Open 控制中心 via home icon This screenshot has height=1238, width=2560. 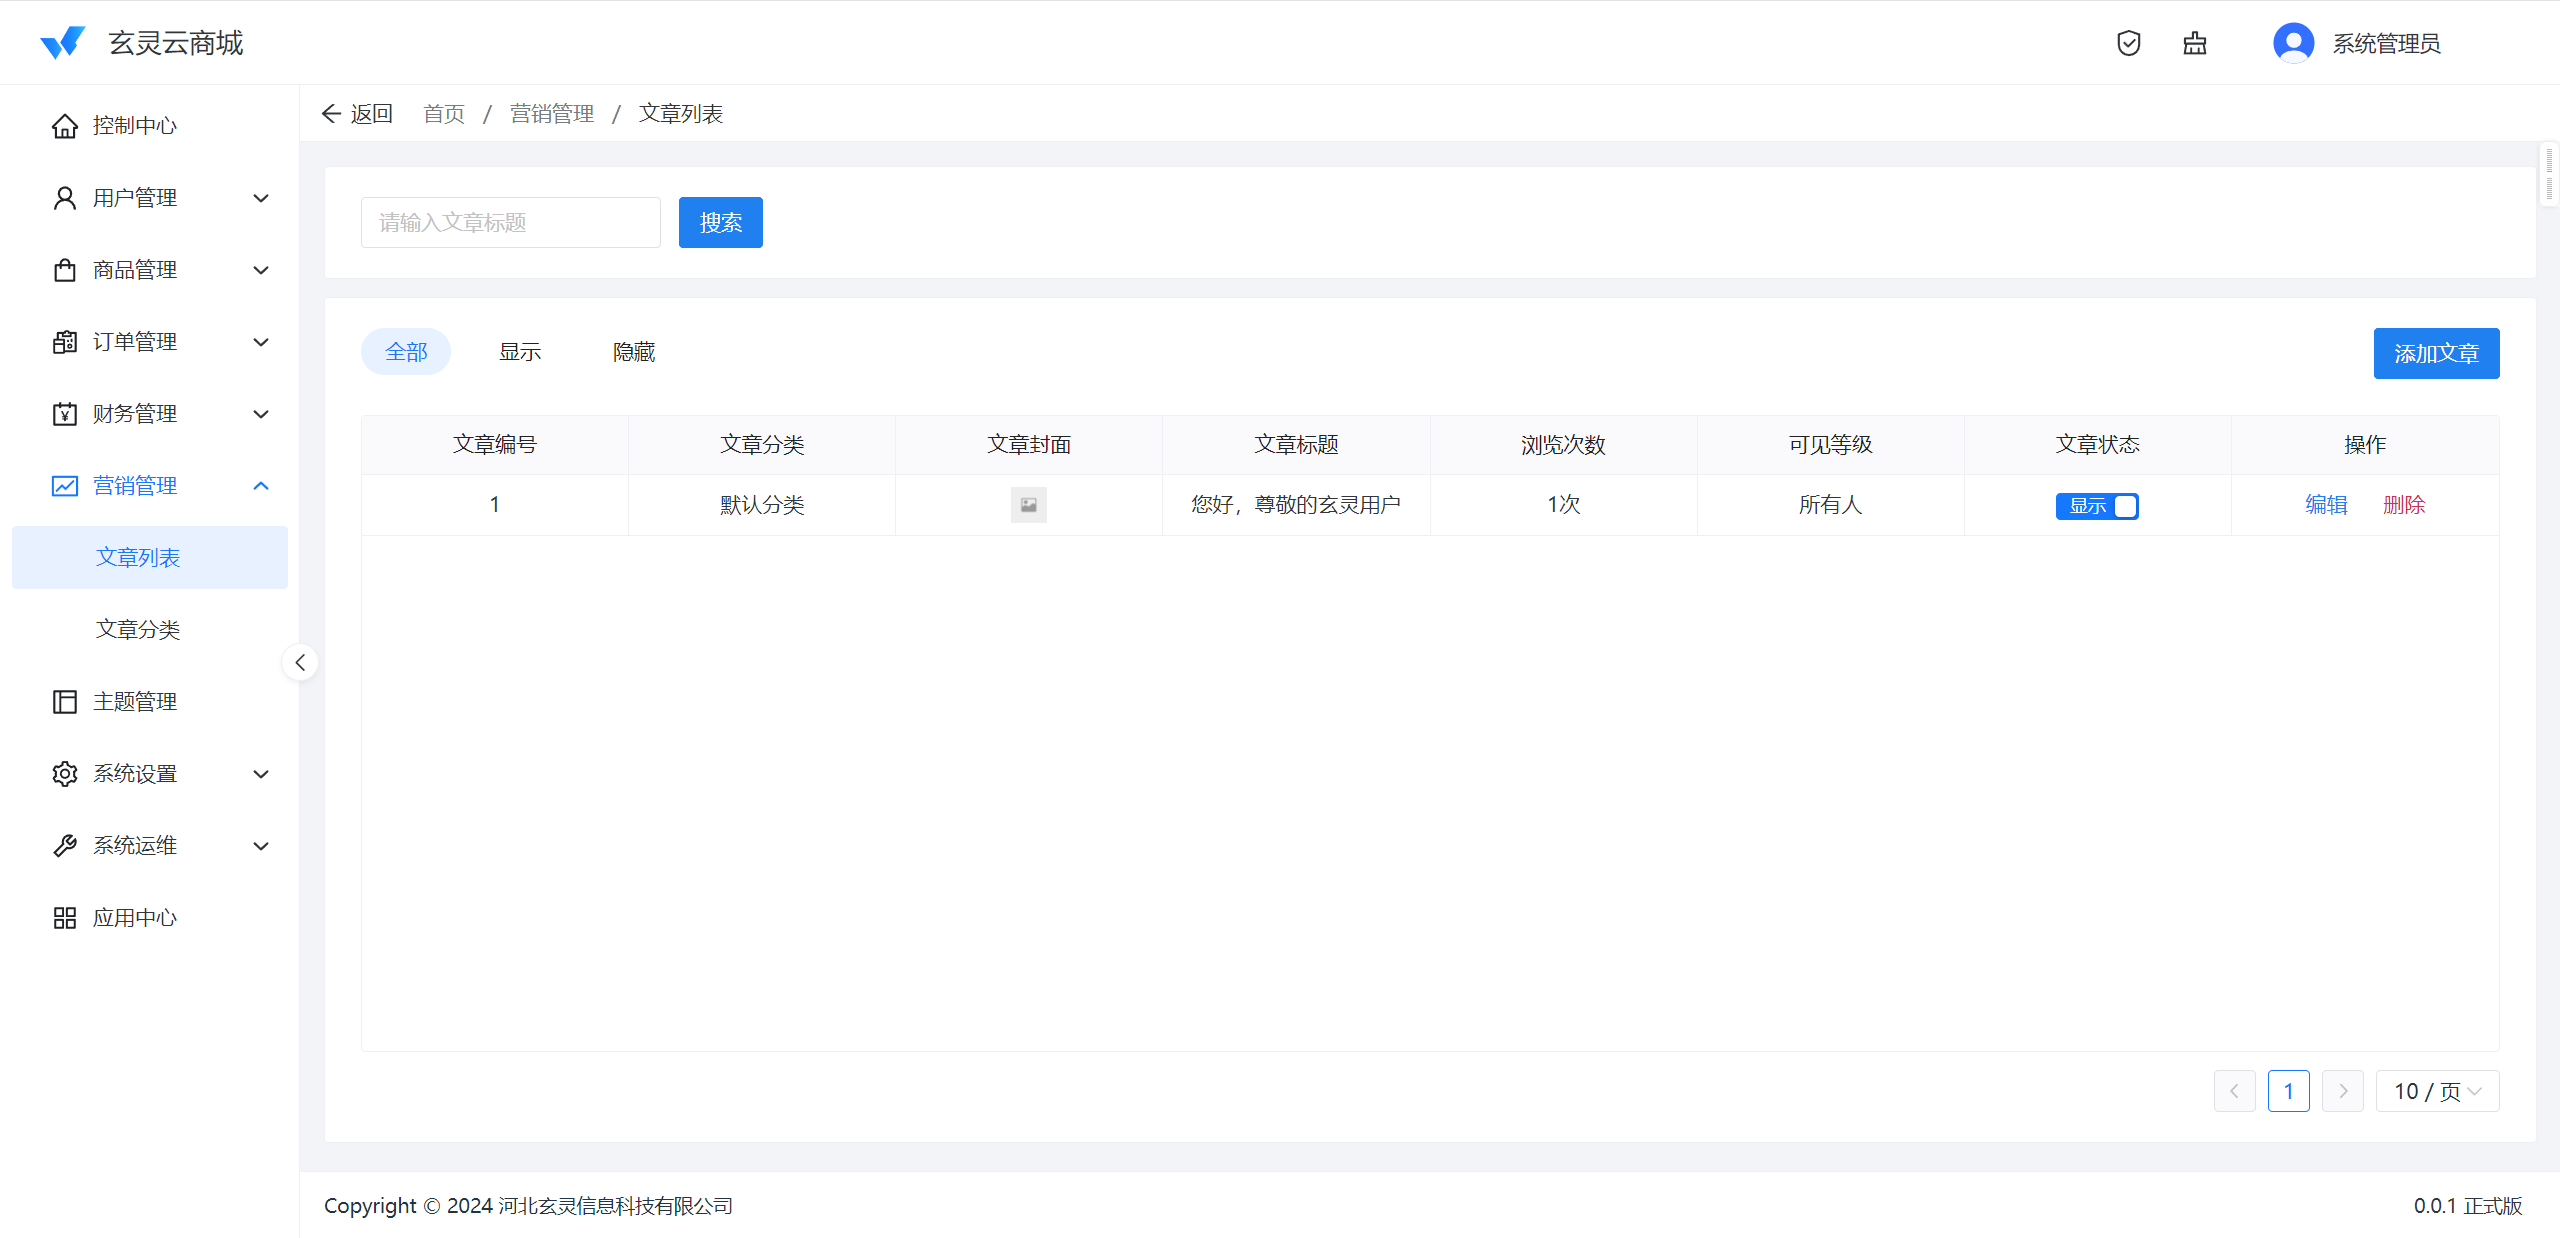tap(65, 126)
